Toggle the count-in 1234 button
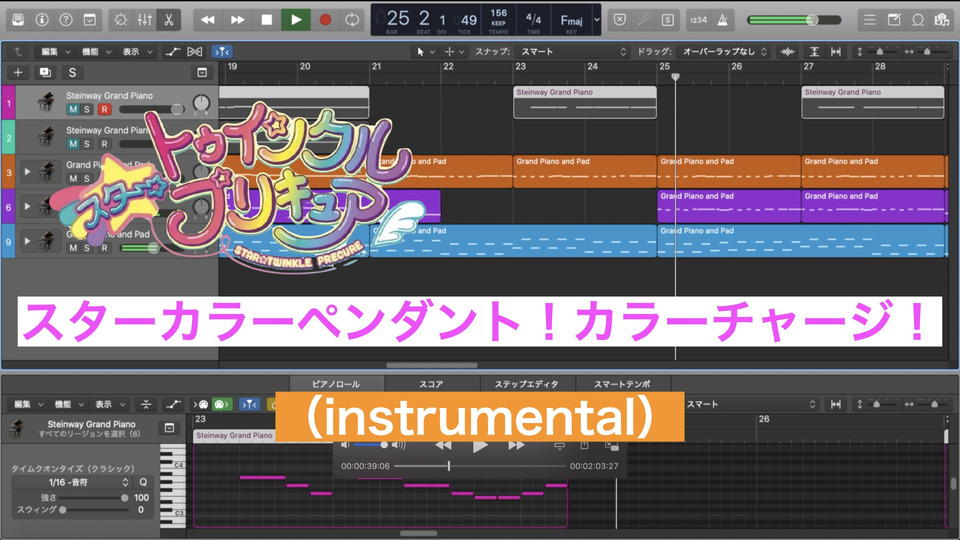The image size is (960, 540). (697, 19)
